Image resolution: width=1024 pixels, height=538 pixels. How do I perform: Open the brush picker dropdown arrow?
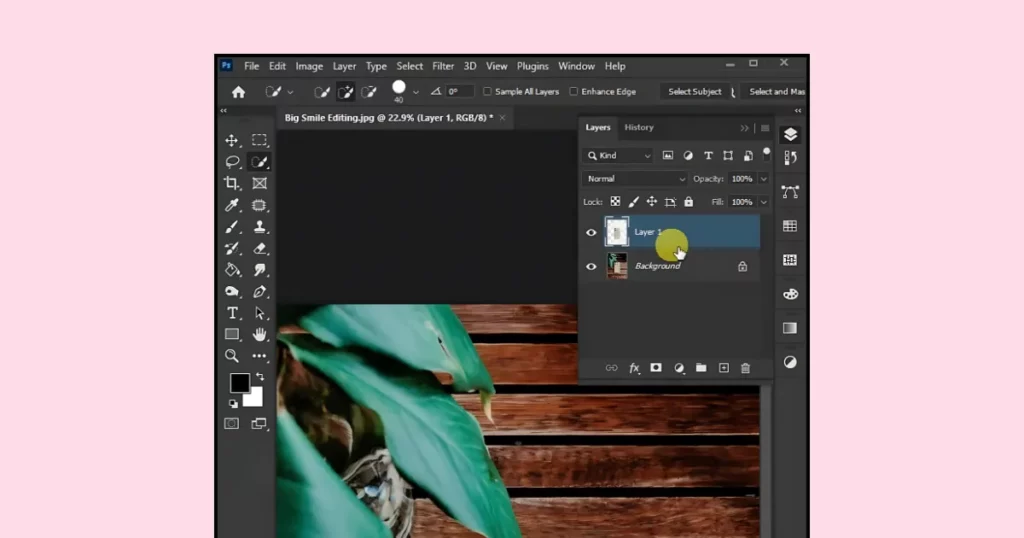click(x=415, y=92)
